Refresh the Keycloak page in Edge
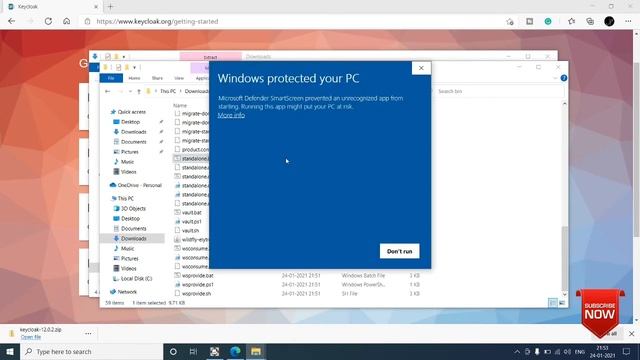640x360 pixels. pos(48,21)
